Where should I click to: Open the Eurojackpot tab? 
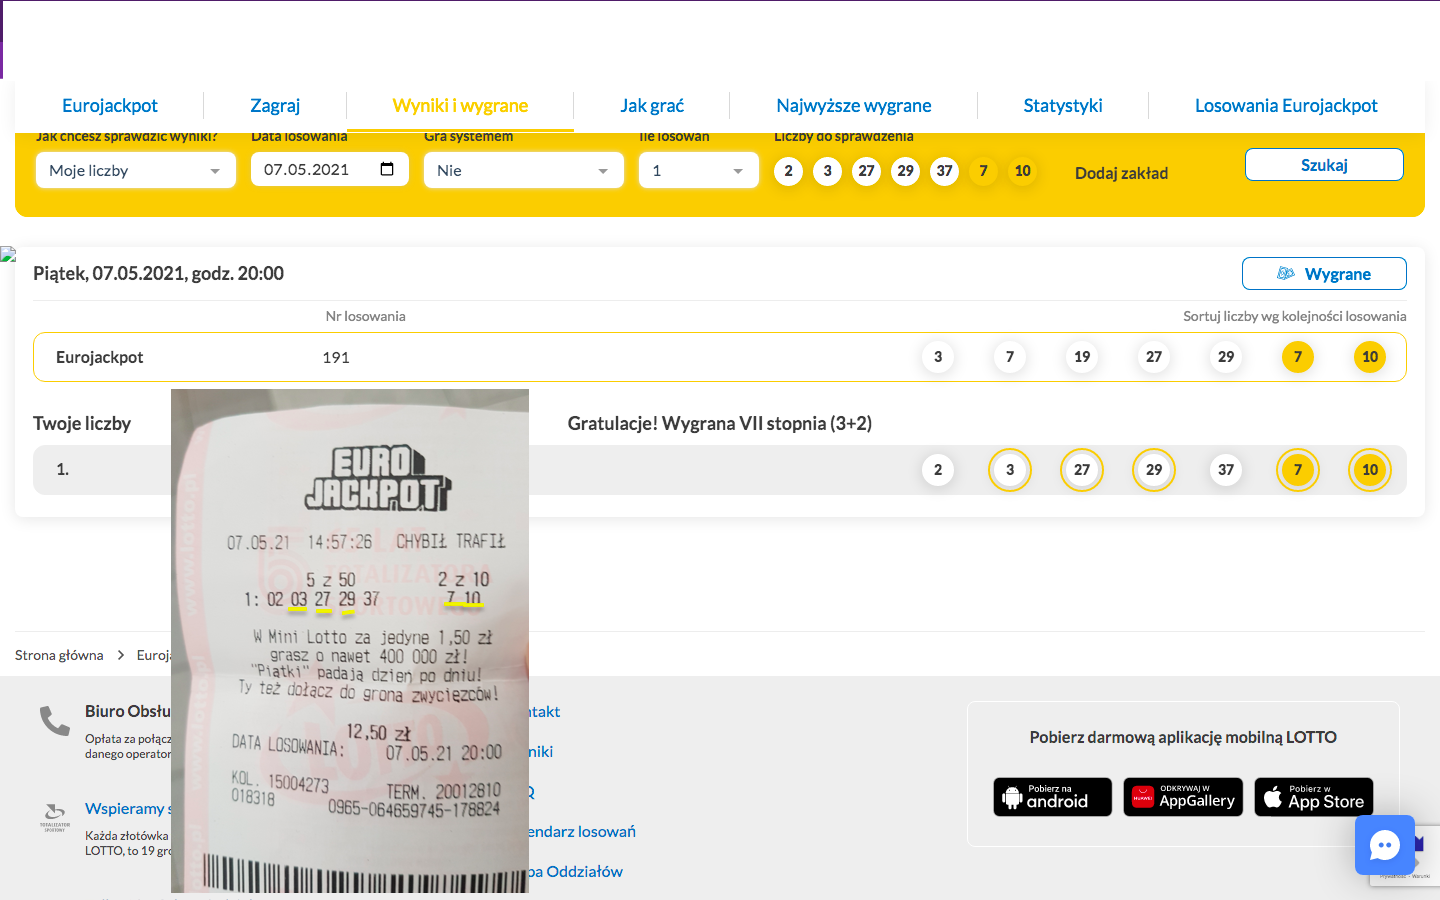[x=110, y=105]
